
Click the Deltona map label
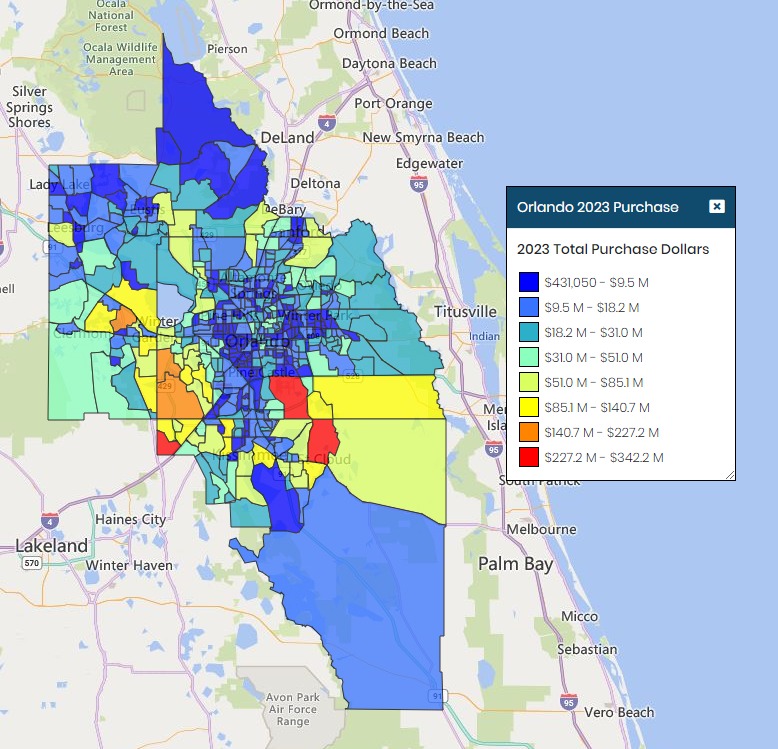point(316,184)
